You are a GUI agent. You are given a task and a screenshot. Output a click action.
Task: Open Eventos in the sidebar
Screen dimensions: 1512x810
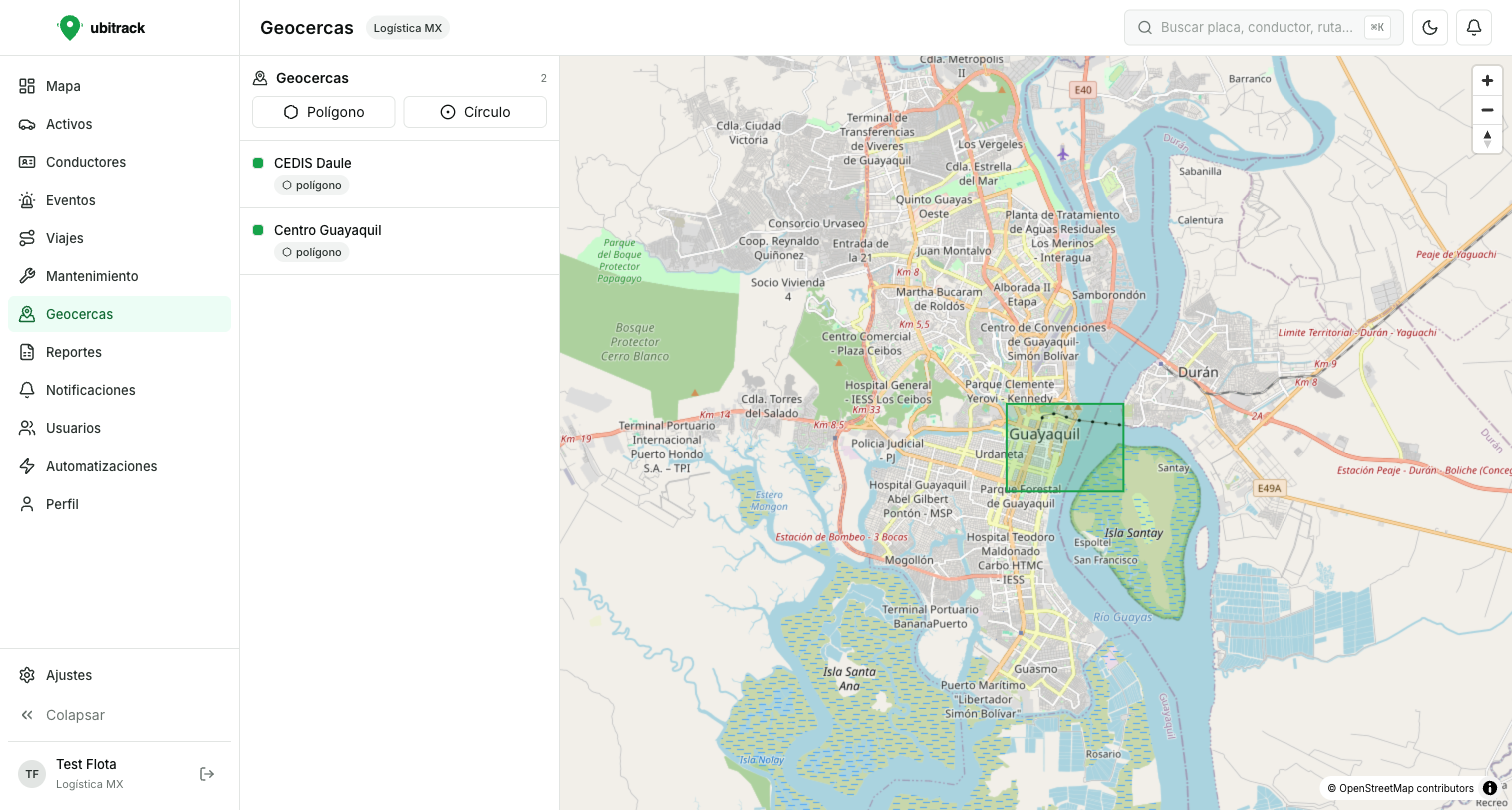(x=119, y=200)
